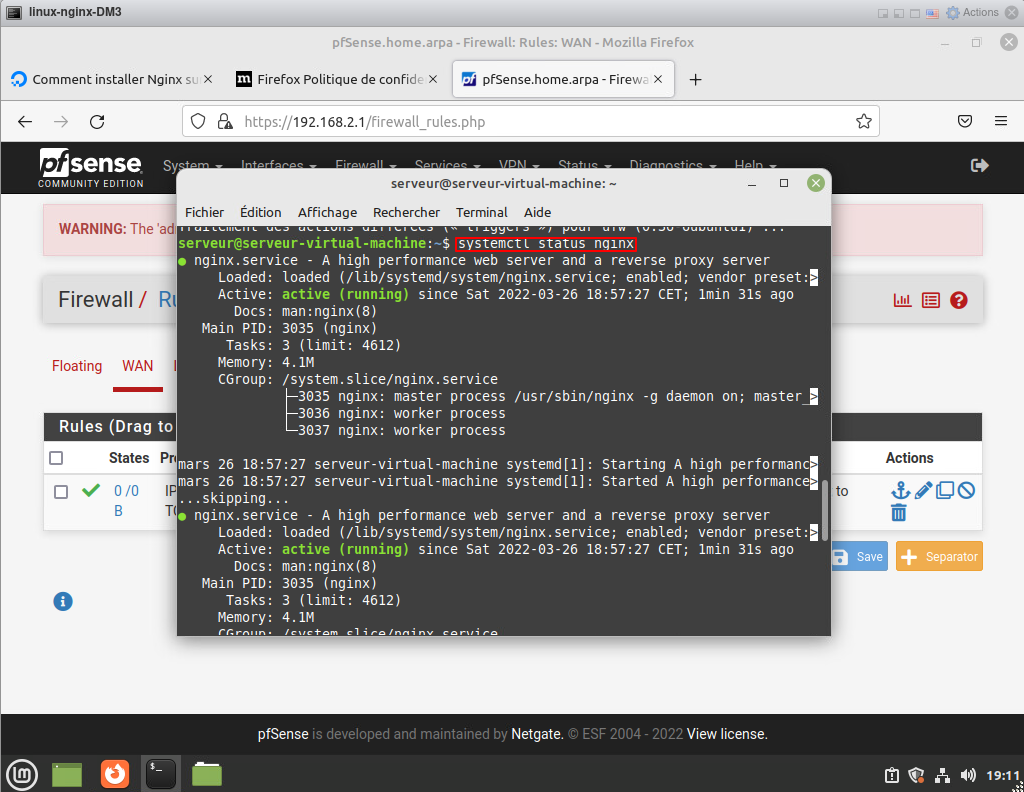Tick the select-all checkbox in rules header
Image resolution: width=1024 pixels, height=792 pixels.
[x=57, y=458]
